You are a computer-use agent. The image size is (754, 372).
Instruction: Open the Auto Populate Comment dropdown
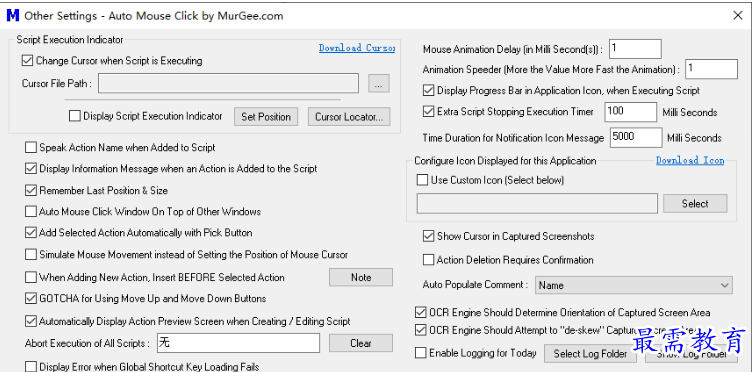pos(634,285)
